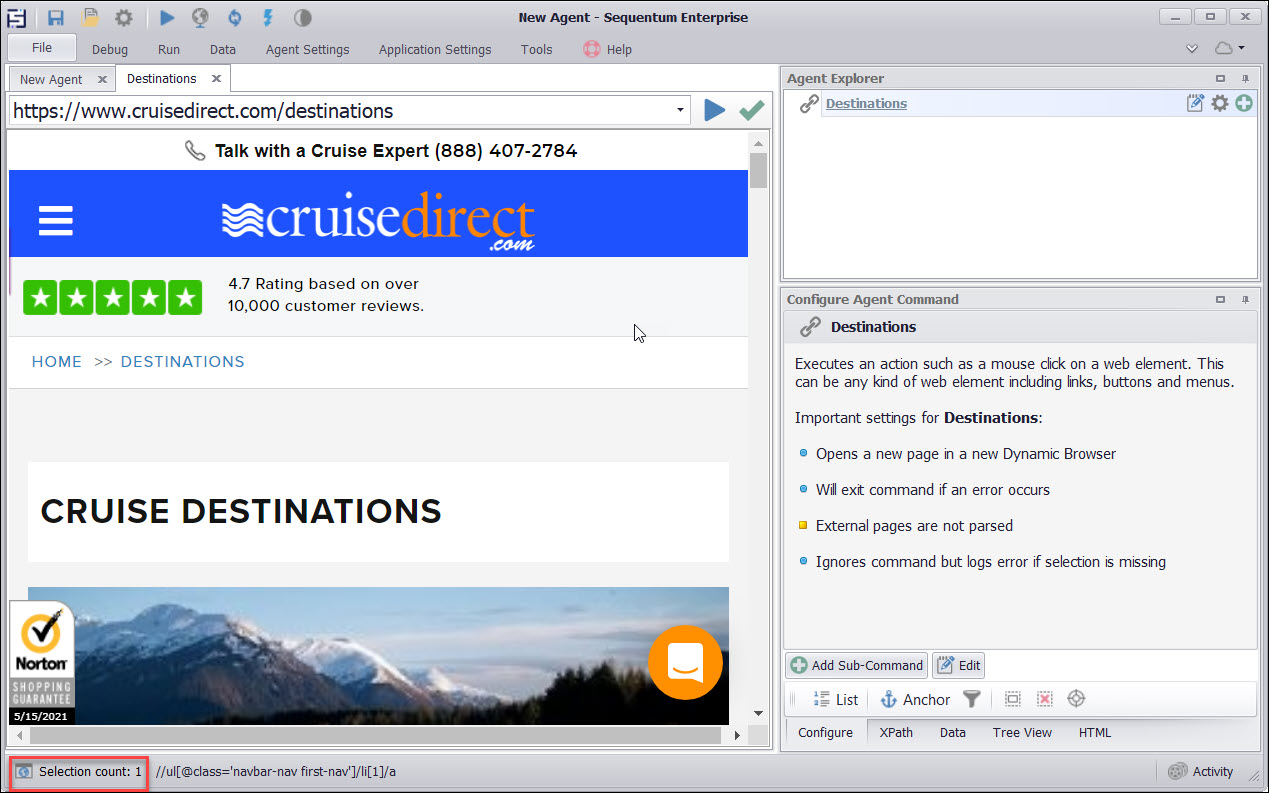Click the HOME breadcrumb link
Viewport: 1269px width, 793px height.
pyautogui.click(x=57, y=362)
